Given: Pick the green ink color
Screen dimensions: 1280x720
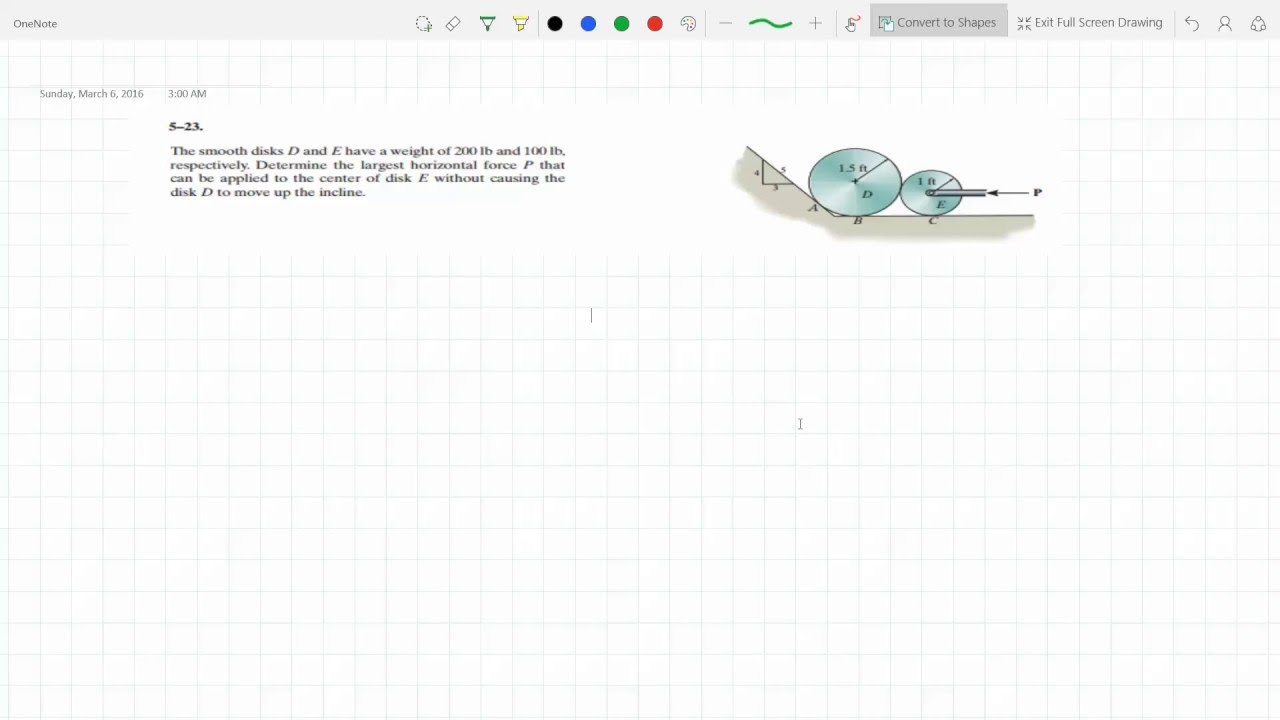Looking at the screenshot, I should (x=621, y=23).
